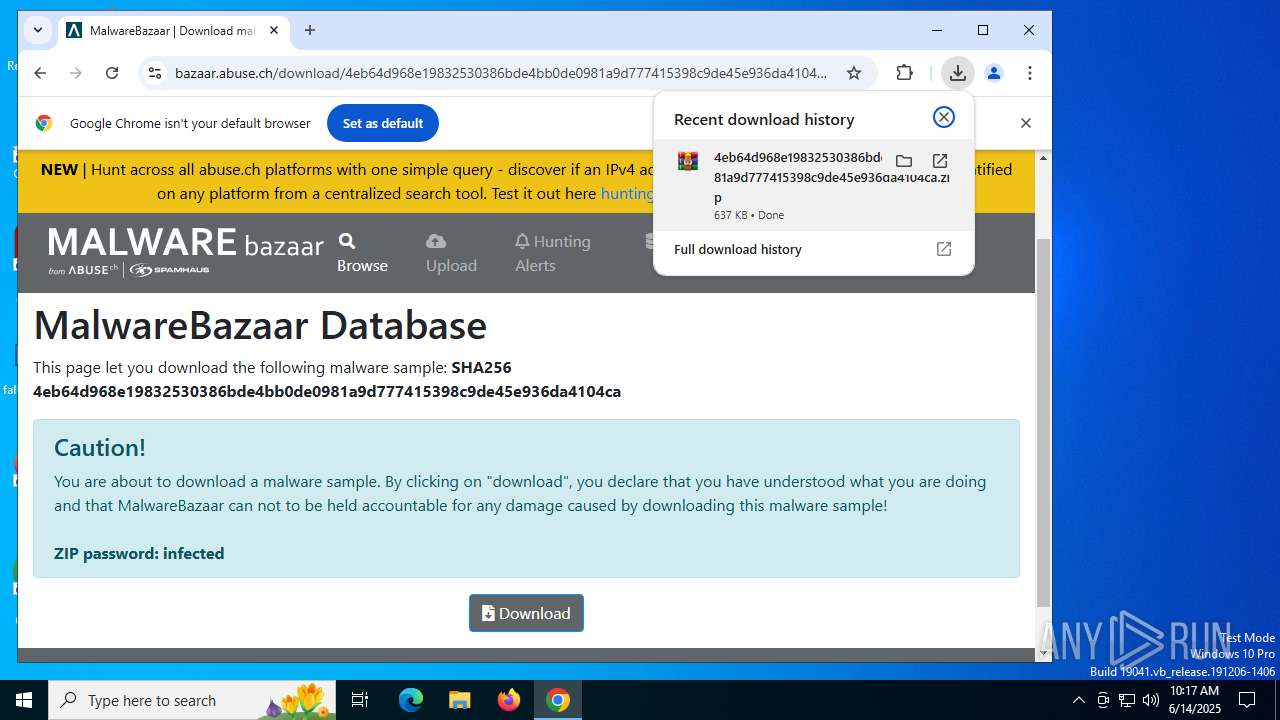Image resolution: width=1280 pixels, height=720 pixels.
Task: Show hidden system tray icons
Action: point(1078,700)
